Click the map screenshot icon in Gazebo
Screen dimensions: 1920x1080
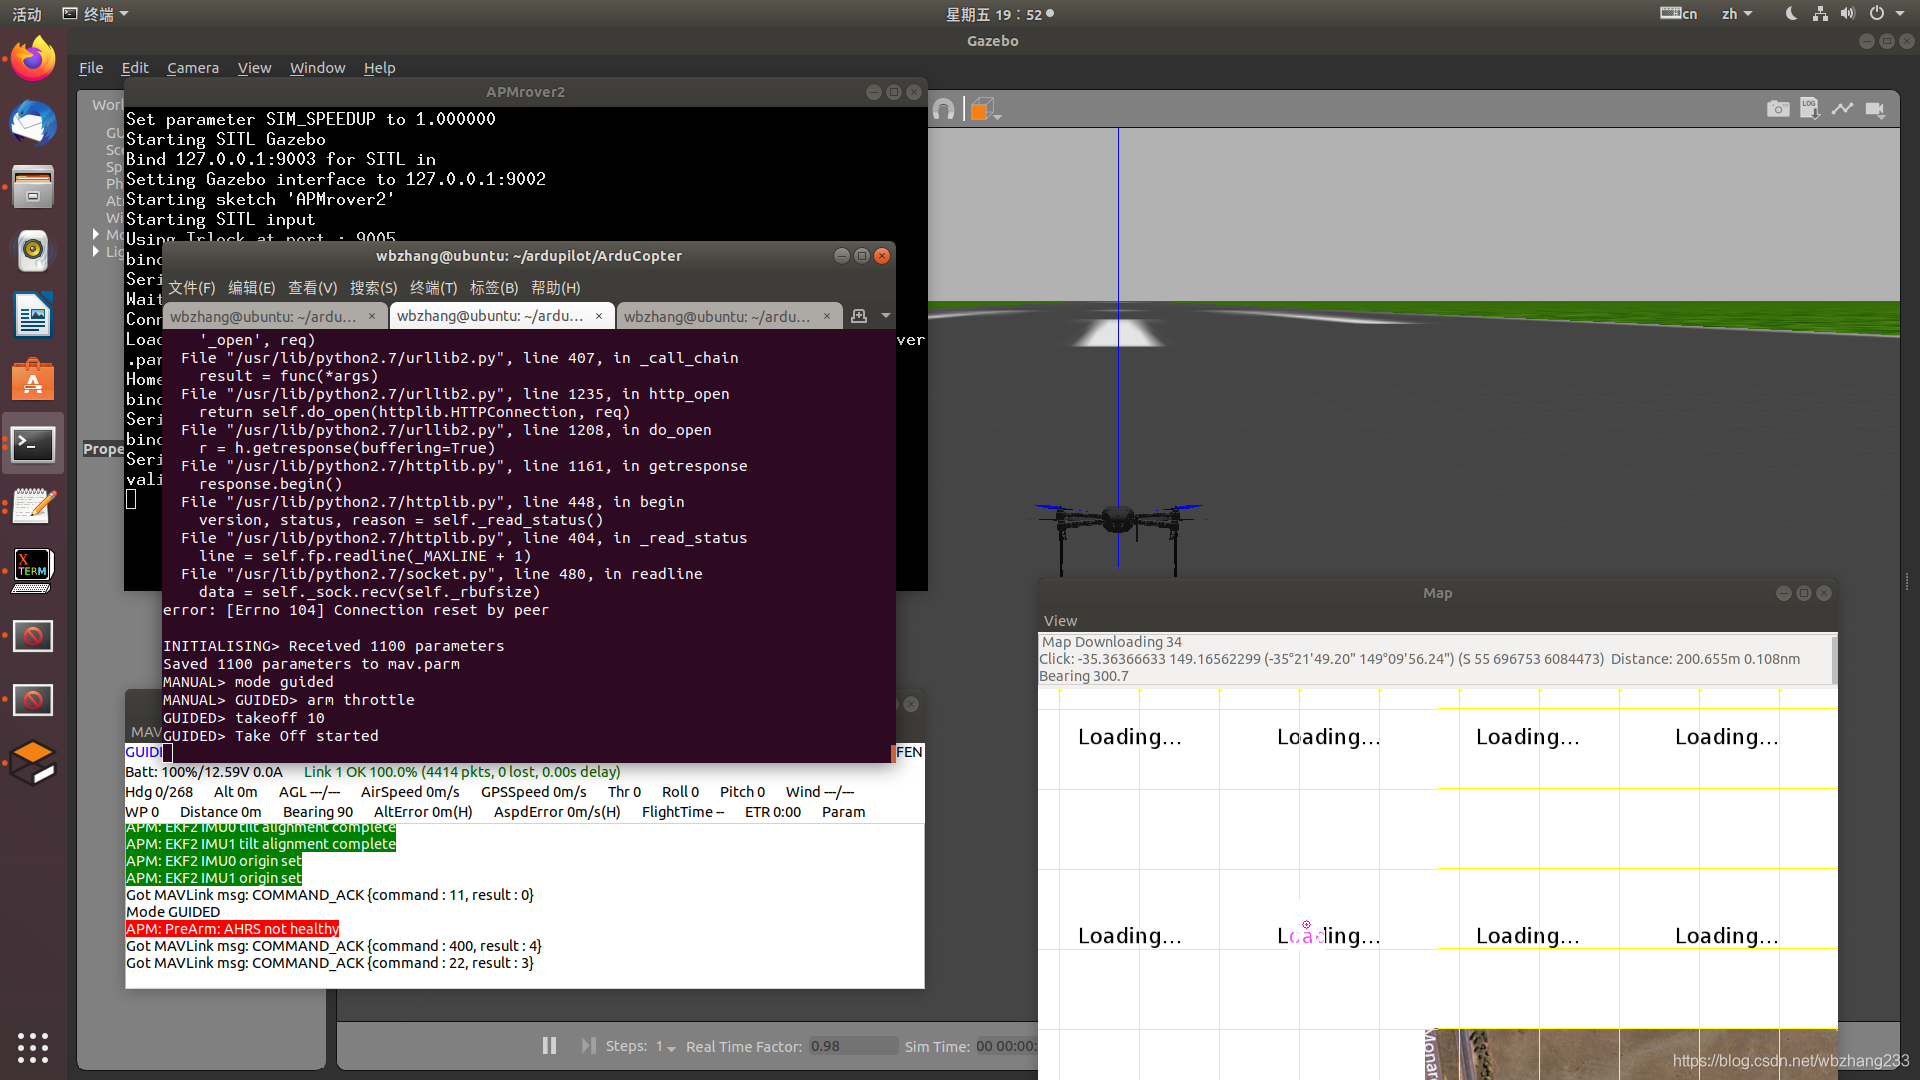[1778, 108]
